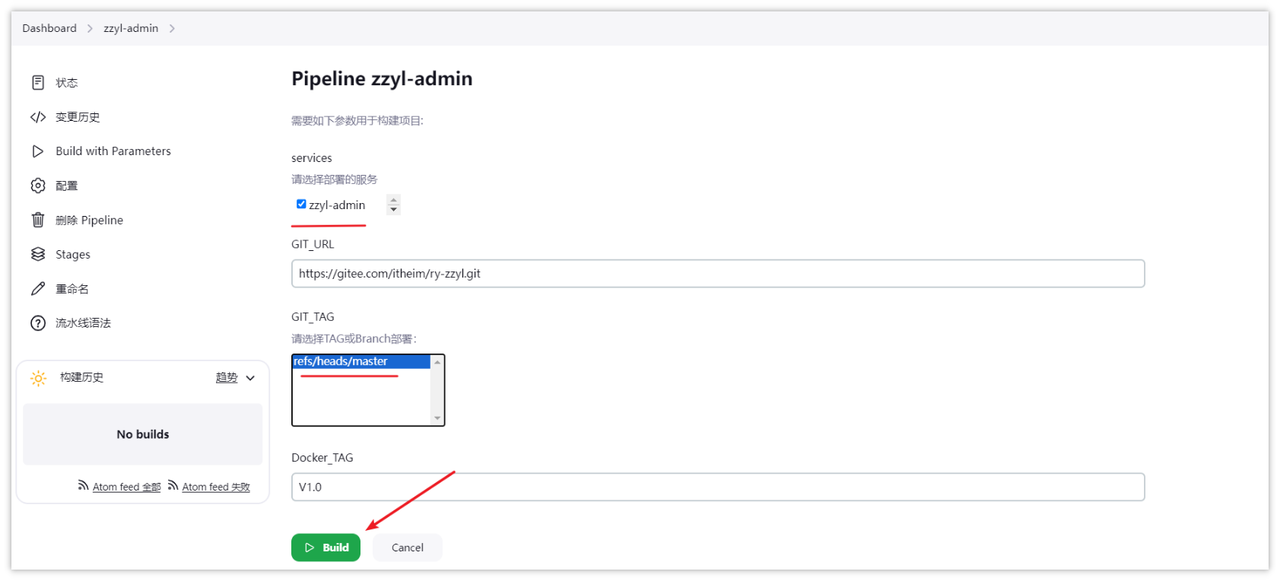Open the Stages layers icon
The image size is (1280, 581).
coord(38,254)
